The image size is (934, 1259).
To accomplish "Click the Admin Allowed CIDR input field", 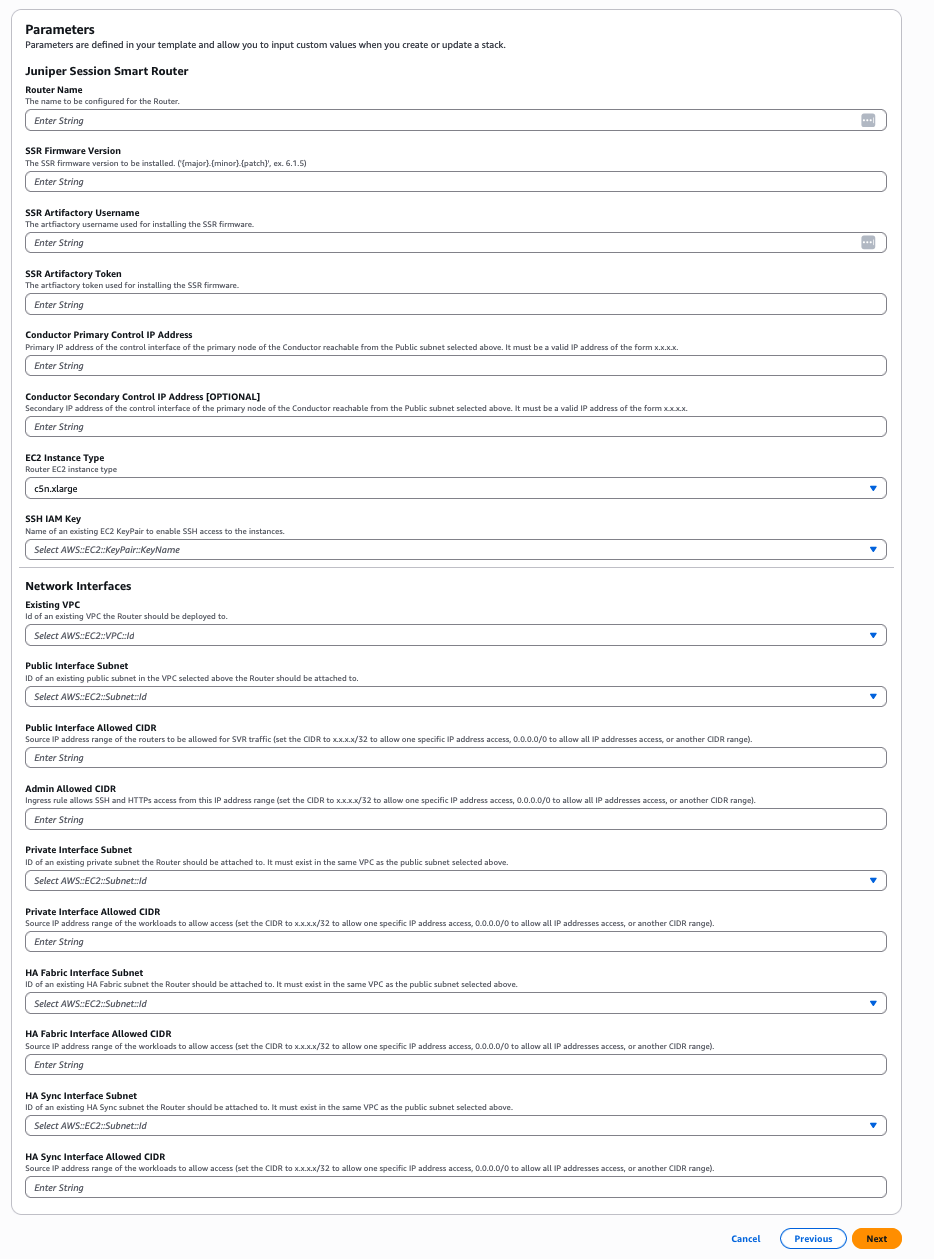I will point(456,818).
